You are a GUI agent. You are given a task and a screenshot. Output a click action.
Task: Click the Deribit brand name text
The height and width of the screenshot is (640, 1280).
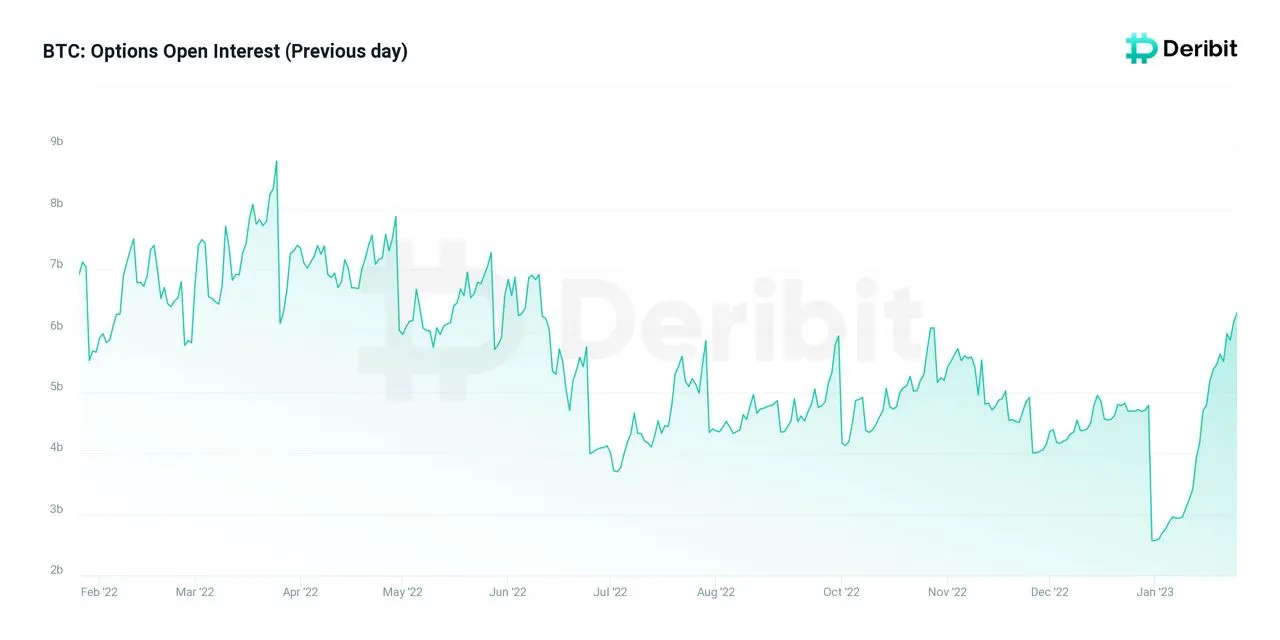pos(1200,48)
